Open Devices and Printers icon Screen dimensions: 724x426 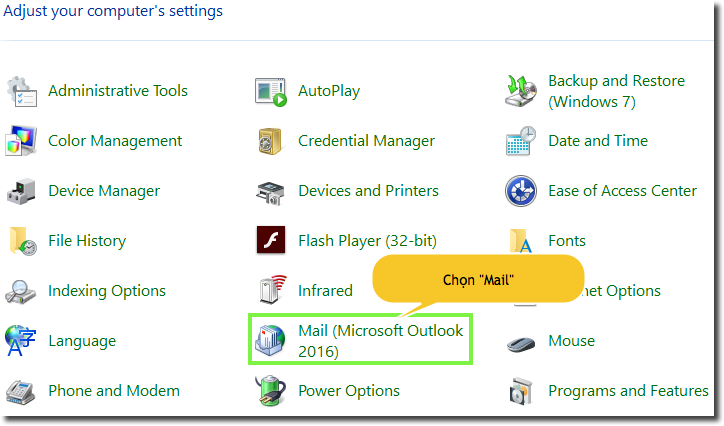tap(271, 191)
